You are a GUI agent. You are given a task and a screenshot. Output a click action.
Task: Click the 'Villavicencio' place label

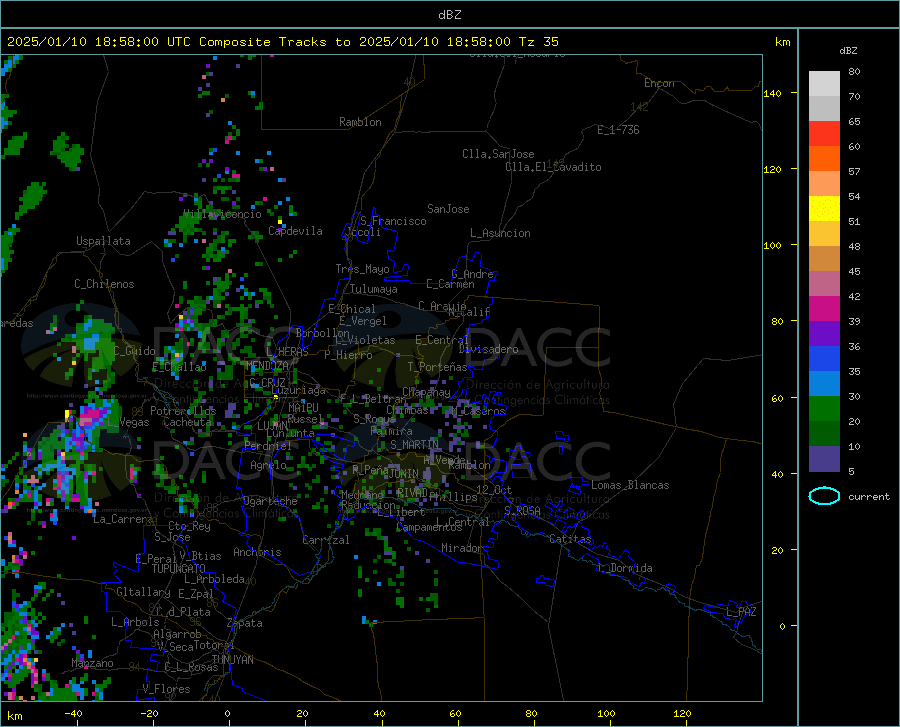222,214
